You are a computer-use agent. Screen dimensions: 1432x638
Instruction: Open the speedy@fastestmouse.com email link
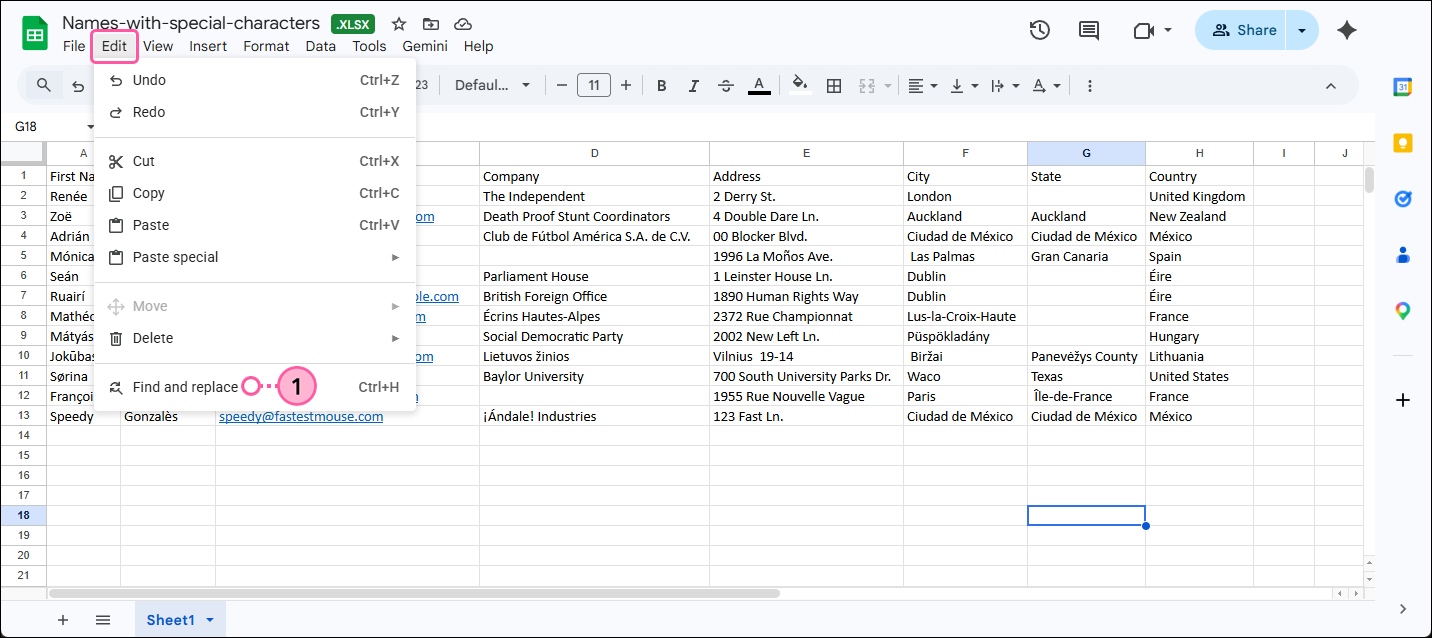tap(300, 416)
